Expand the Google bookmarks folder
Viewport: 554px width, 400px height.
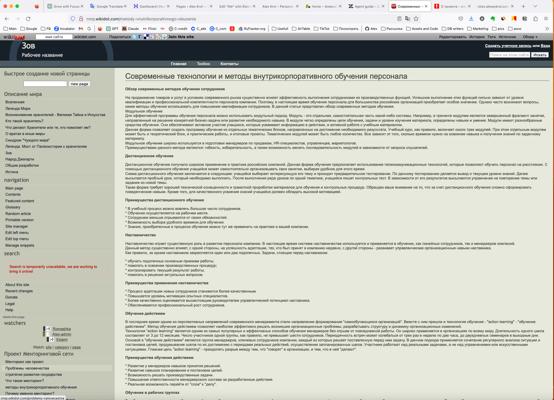[x=29, y=29]
